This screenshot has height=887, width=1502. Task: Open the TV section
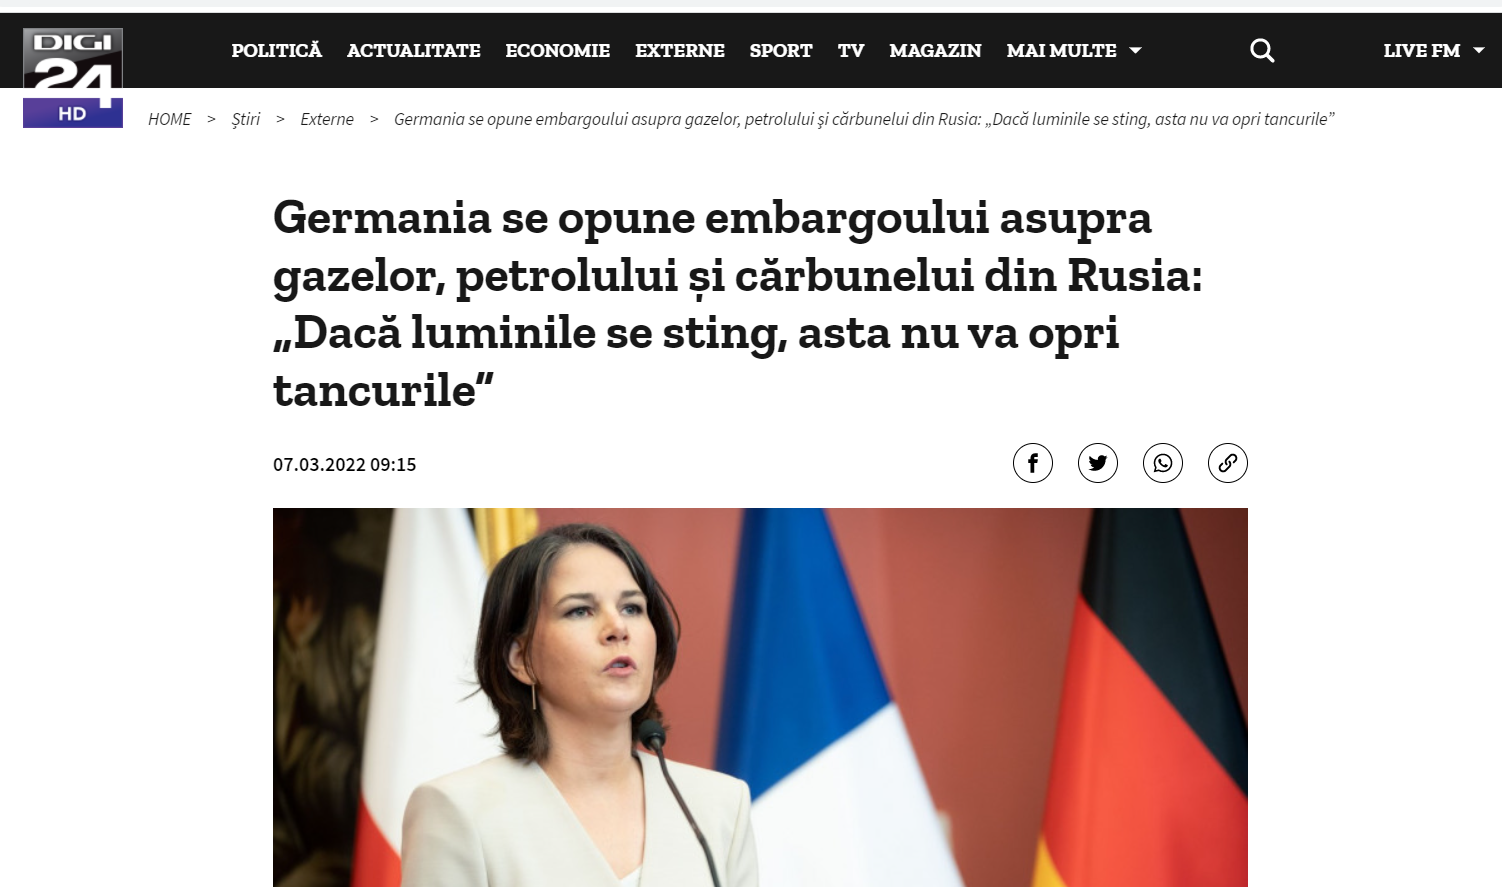click(851, 50)
